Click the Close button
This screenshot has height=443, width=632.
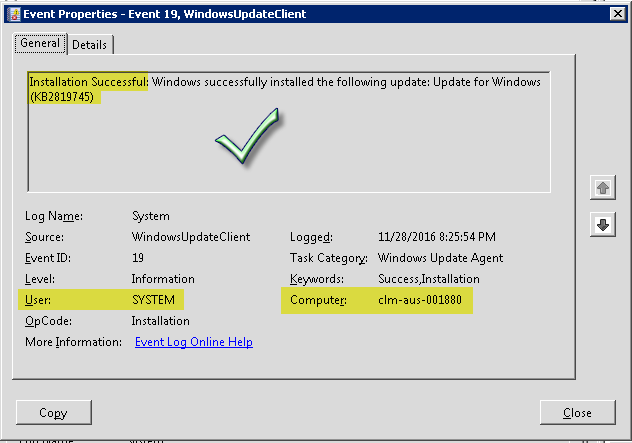[x=578, y=412]
